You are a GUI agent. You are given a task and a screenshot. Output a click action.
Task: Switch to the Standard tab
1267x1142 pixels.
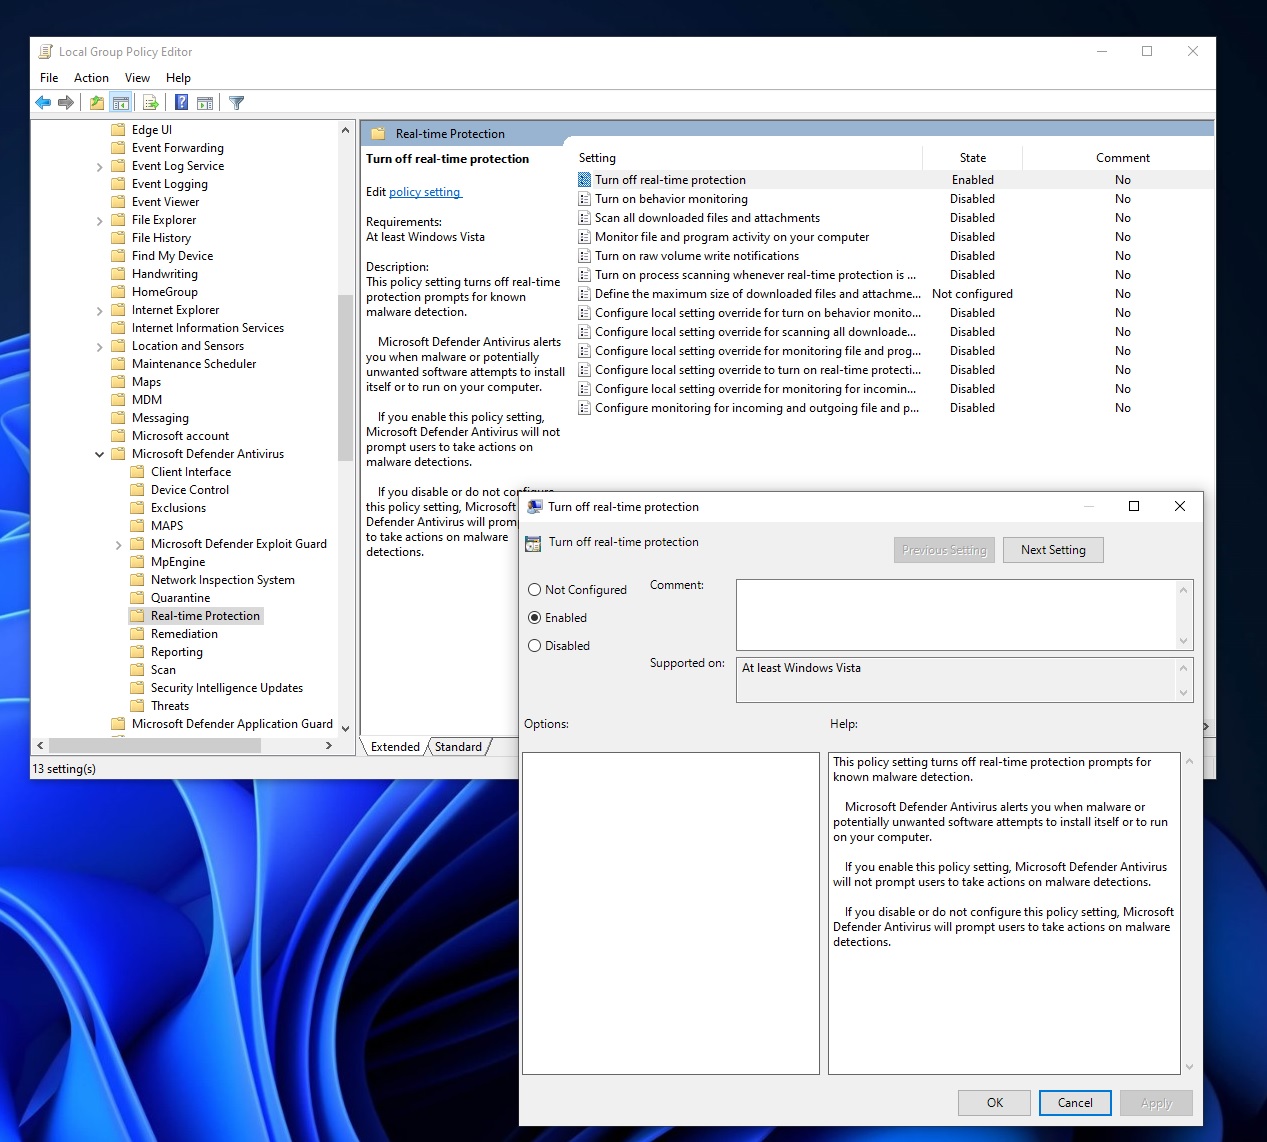pos(458,747)
